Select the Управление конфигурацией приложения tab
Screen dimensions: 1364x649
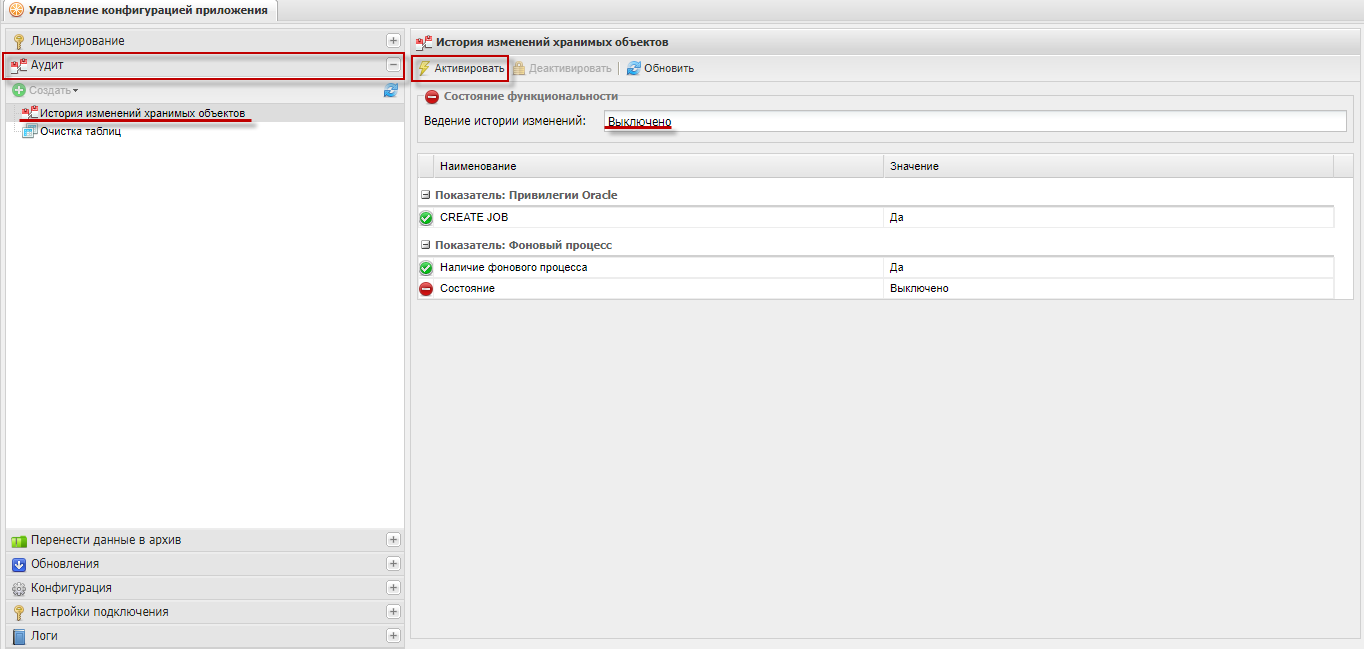pyautogui.click(x=139, y=11)
